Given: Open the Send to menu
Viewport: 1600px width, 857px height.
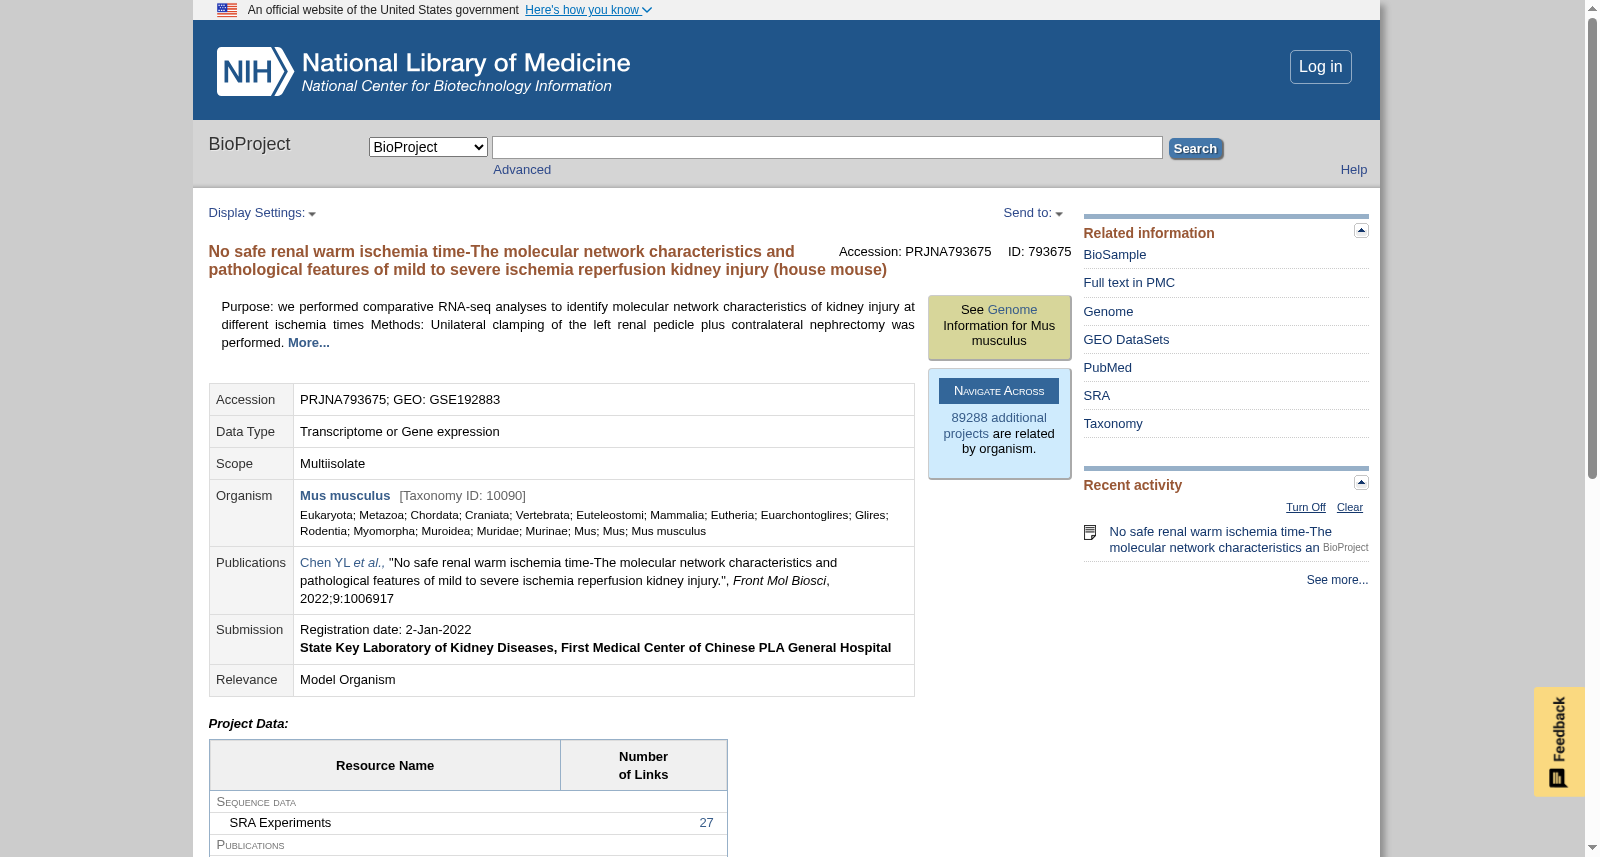Looking at the screenshot, I should (x=1033, y=213).
